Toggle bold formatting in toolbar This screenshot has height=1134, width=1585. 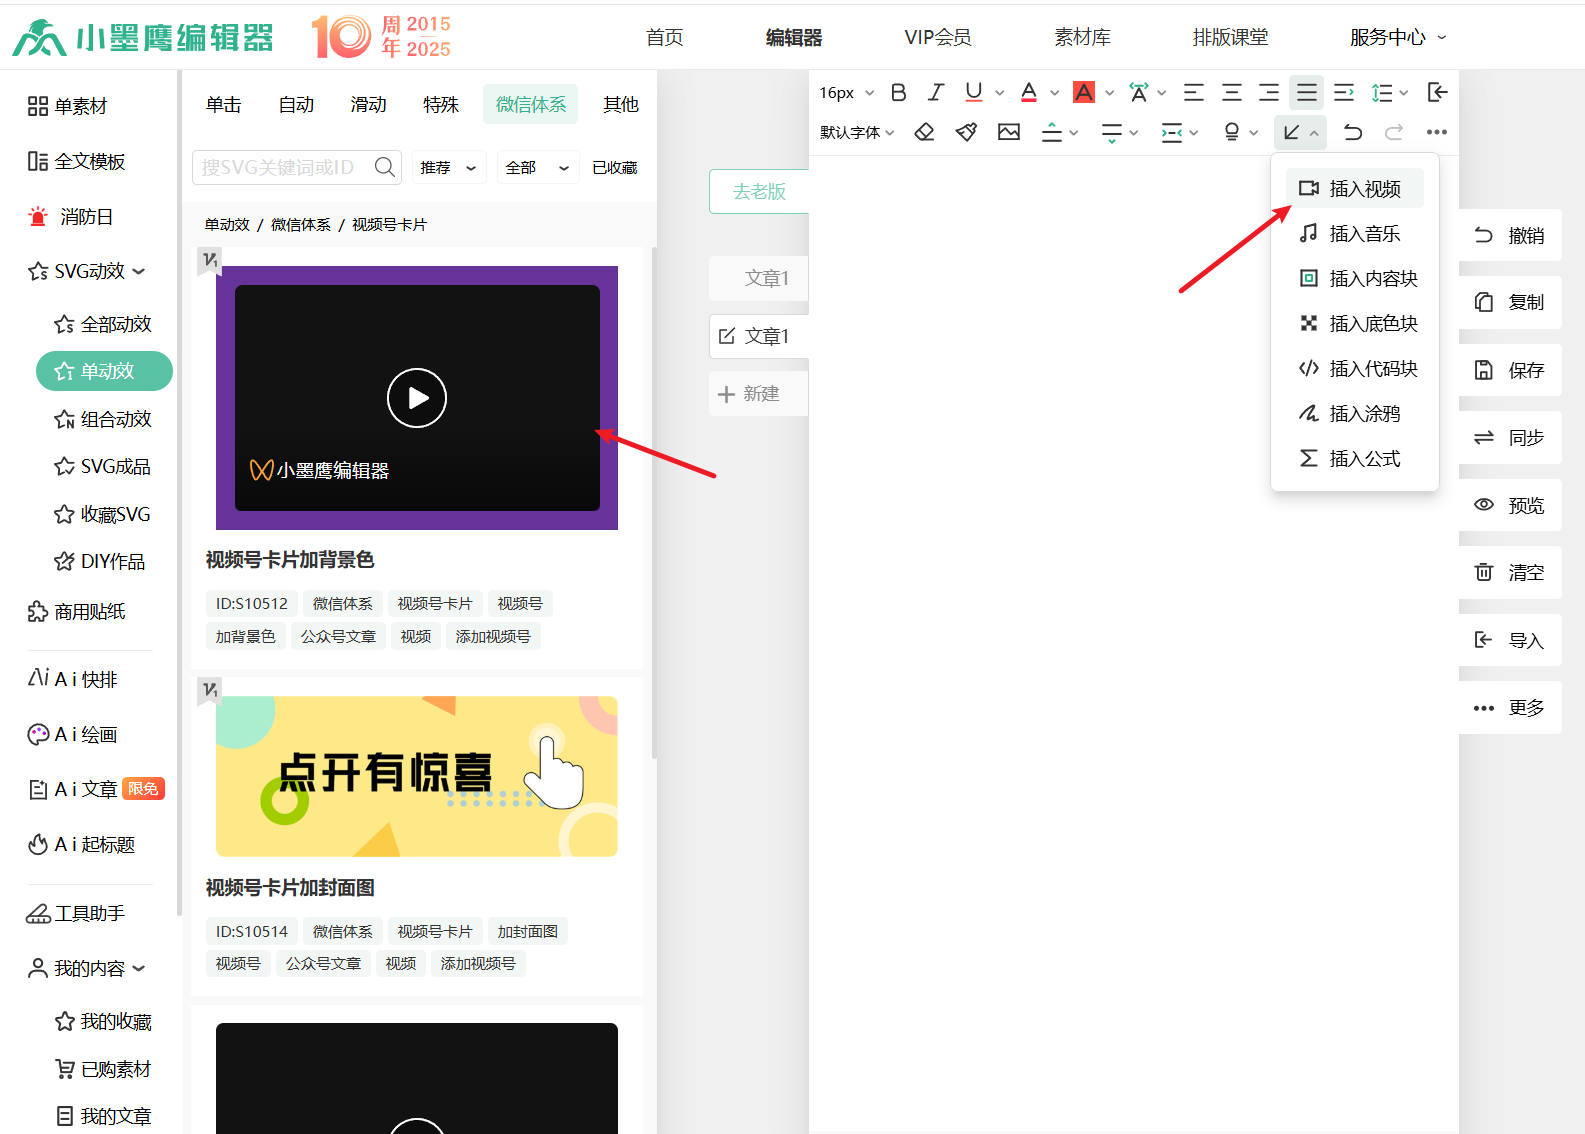pos(898,93)
